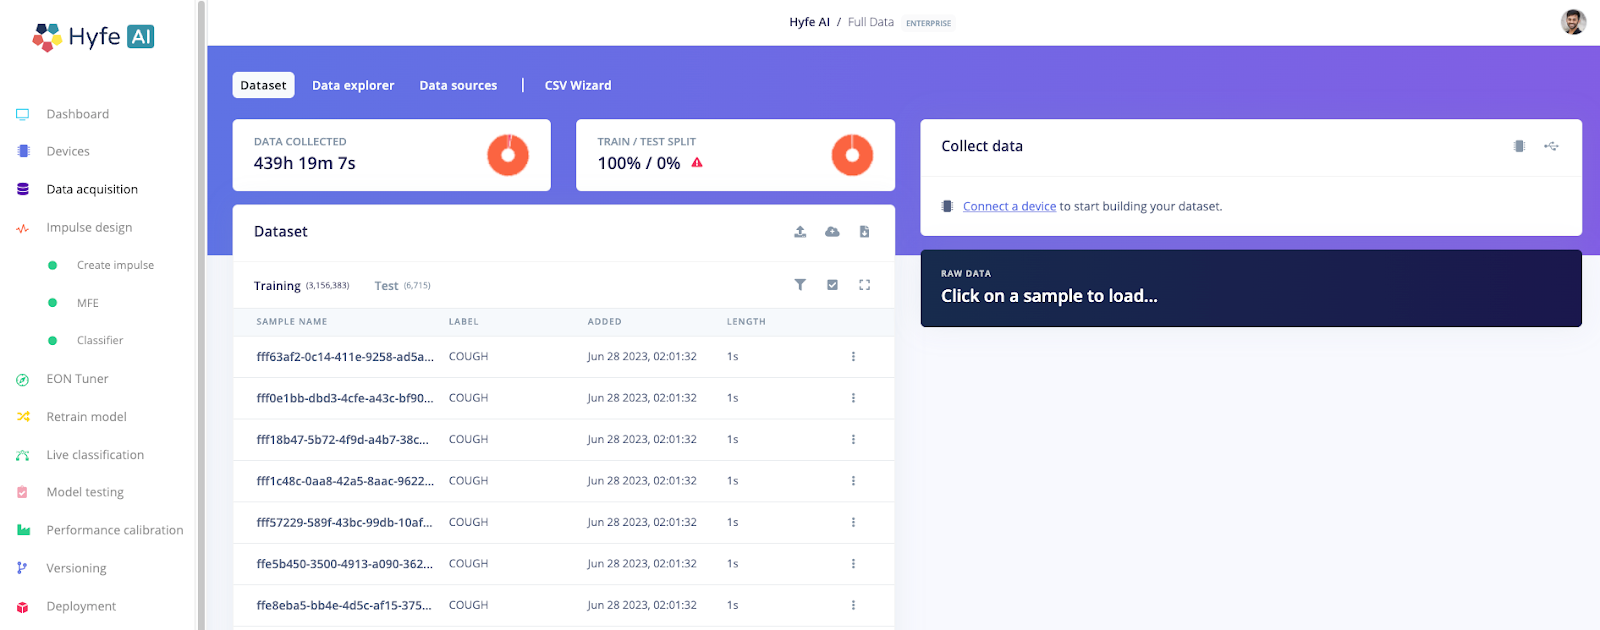Open options menu for sample fff0e1bb
1600x630 pixels.
853,398
